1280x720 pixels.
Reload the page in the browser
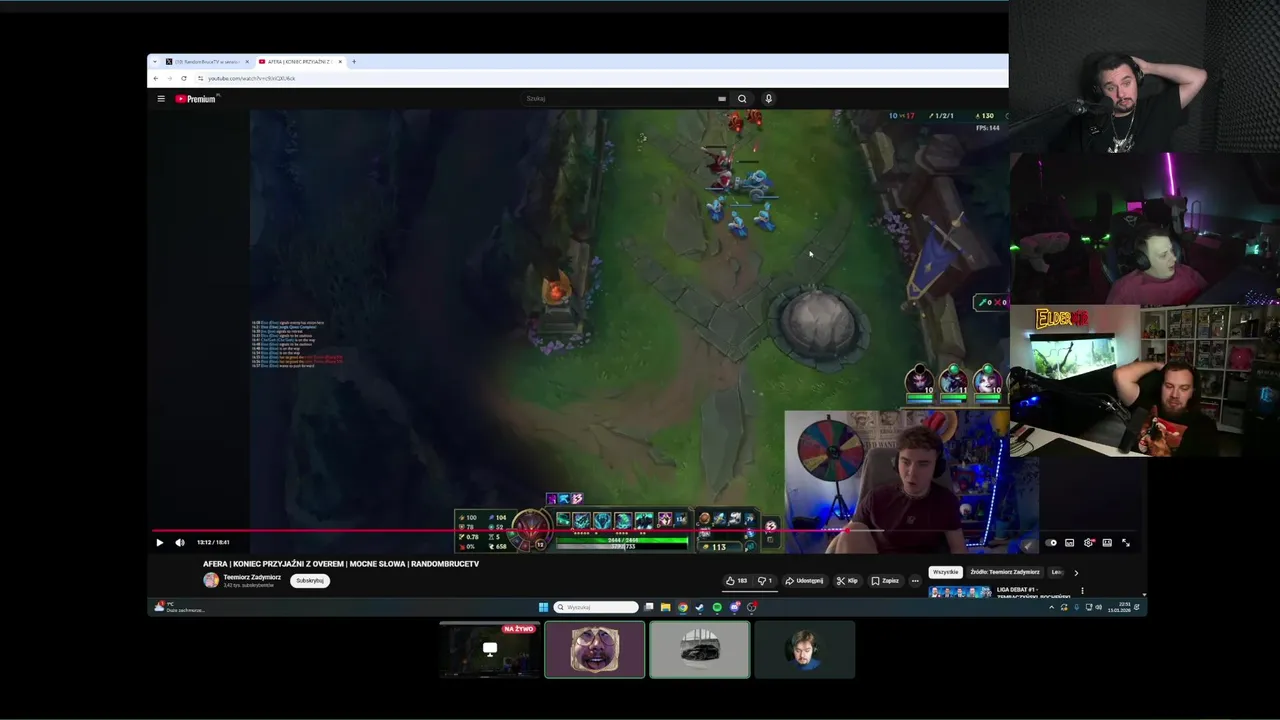click(183, 78)
